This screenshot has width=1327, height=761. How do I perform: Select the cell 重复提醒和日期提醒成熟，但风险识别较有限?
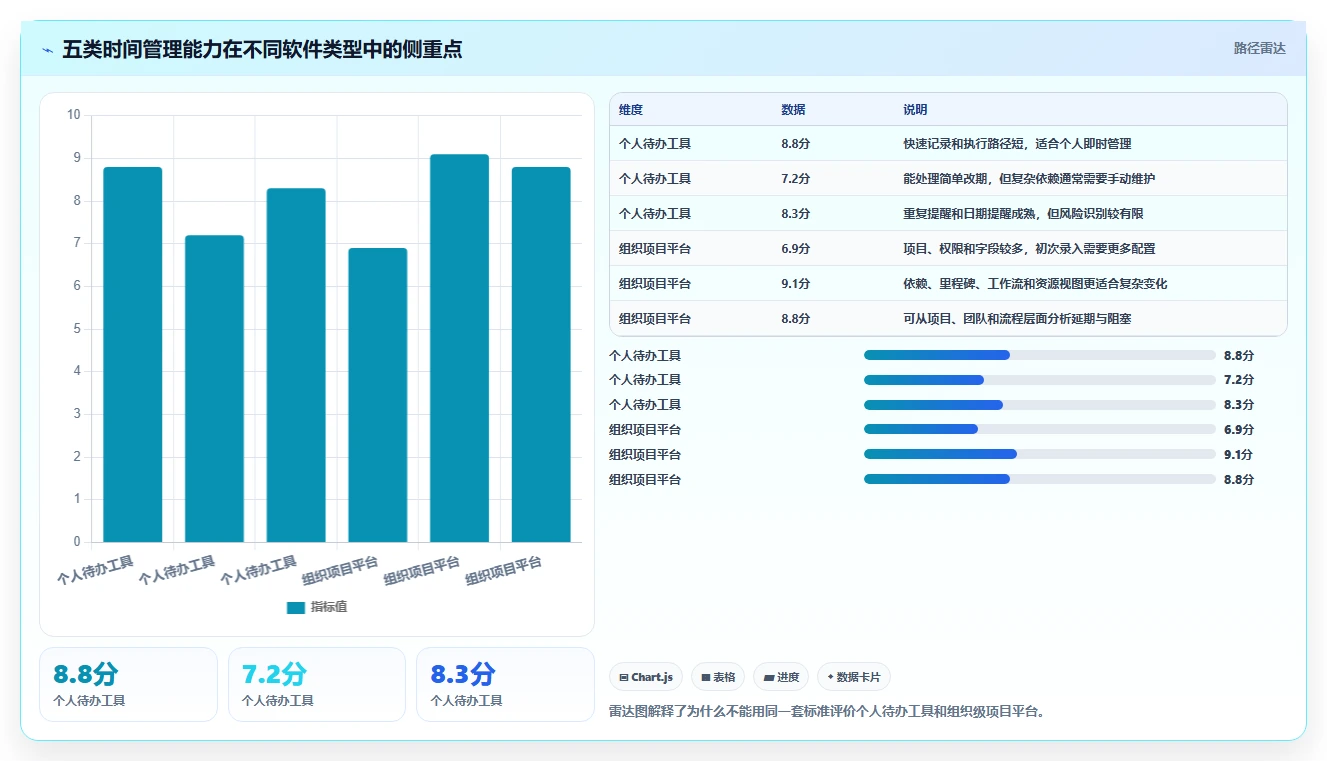(x=1023, y=214)
